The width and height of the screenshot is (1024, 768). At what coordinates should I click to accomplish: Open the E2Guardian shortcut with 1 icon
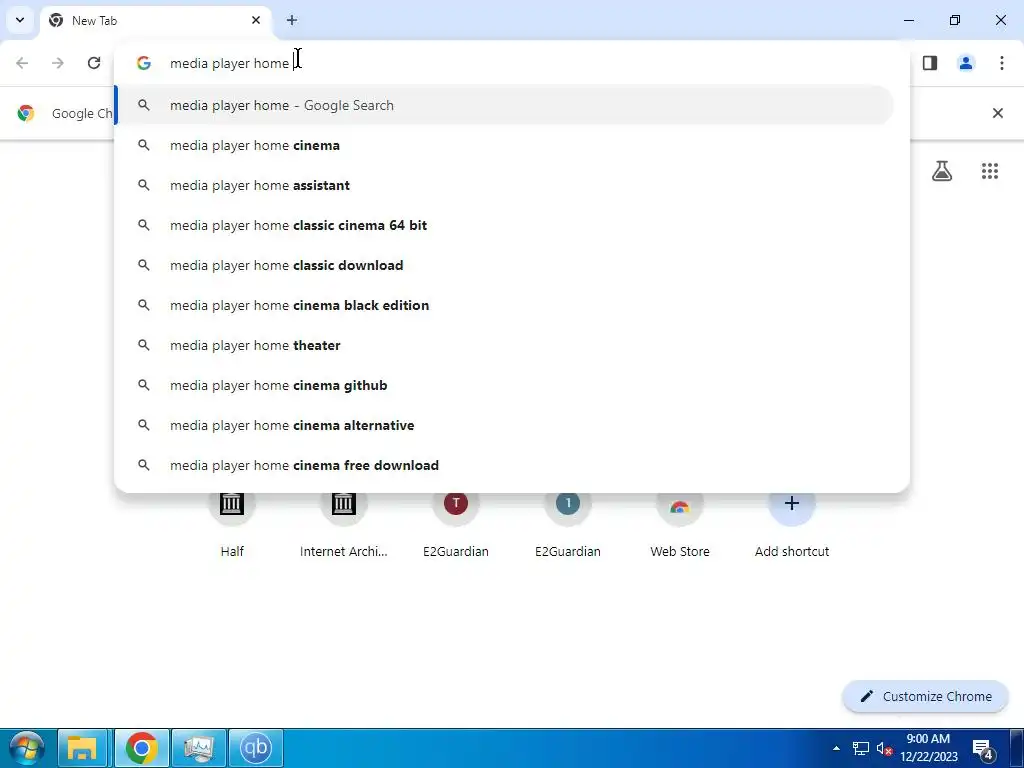tap(568, 524)
